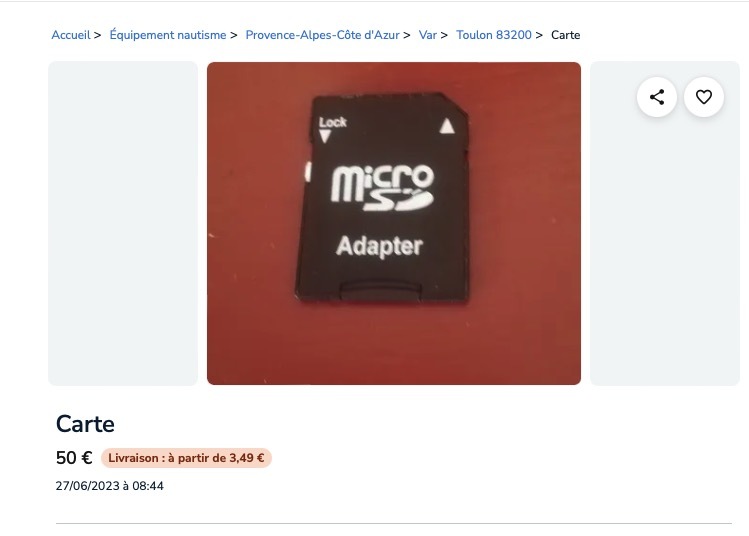
Task: Click the 50 € price
Action: point(74,458)
